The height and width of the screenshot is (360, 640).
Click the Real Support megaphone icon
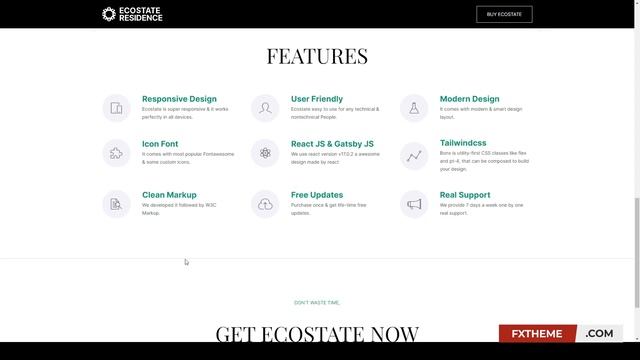pyautogui.click(x=414, y=204)
